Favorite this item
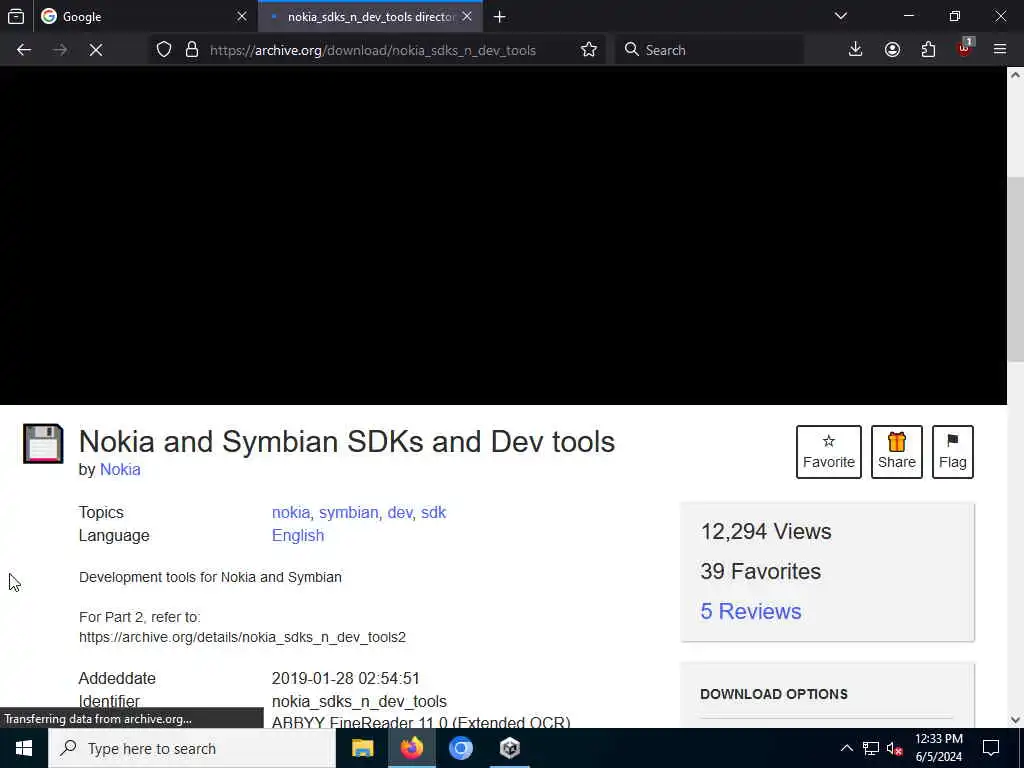The image size is (1024, 768). [829, 452]
